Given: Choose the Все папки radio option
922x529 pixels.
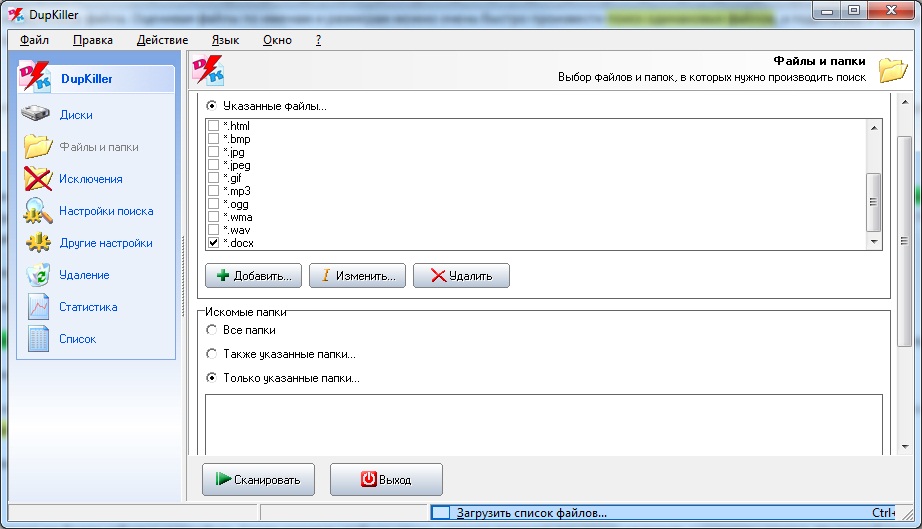Looking at the screenshot, I should (x=212, y=330).
